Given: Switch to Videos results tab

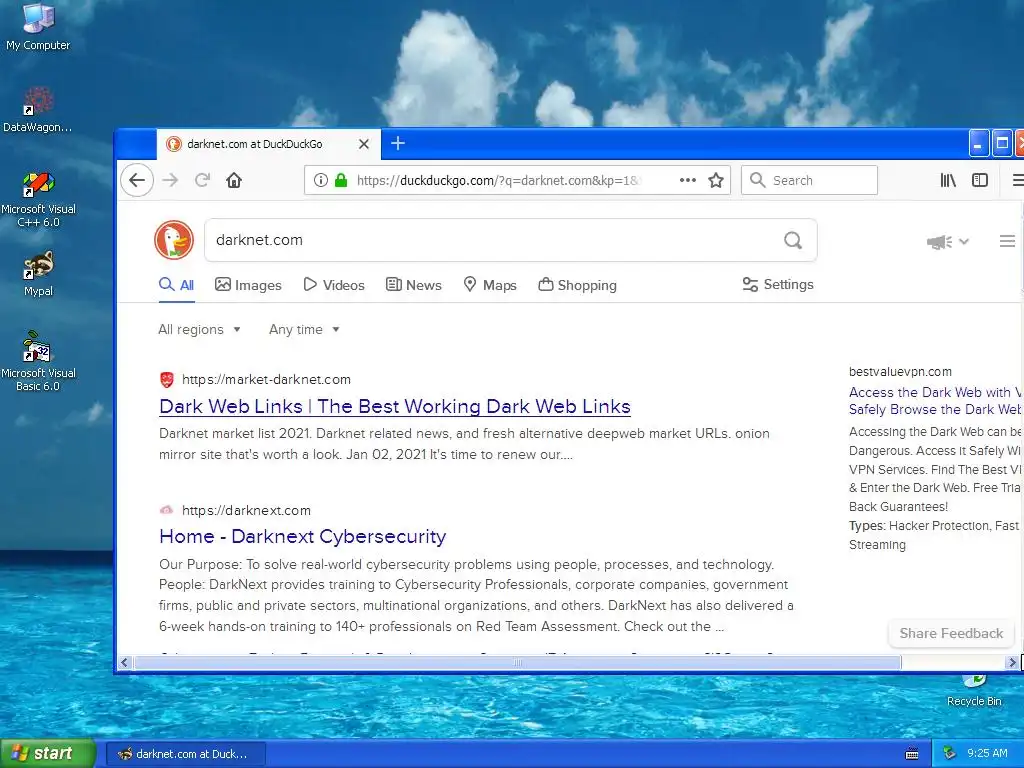Looking at the screenshot, I should [x=334, y=285].
